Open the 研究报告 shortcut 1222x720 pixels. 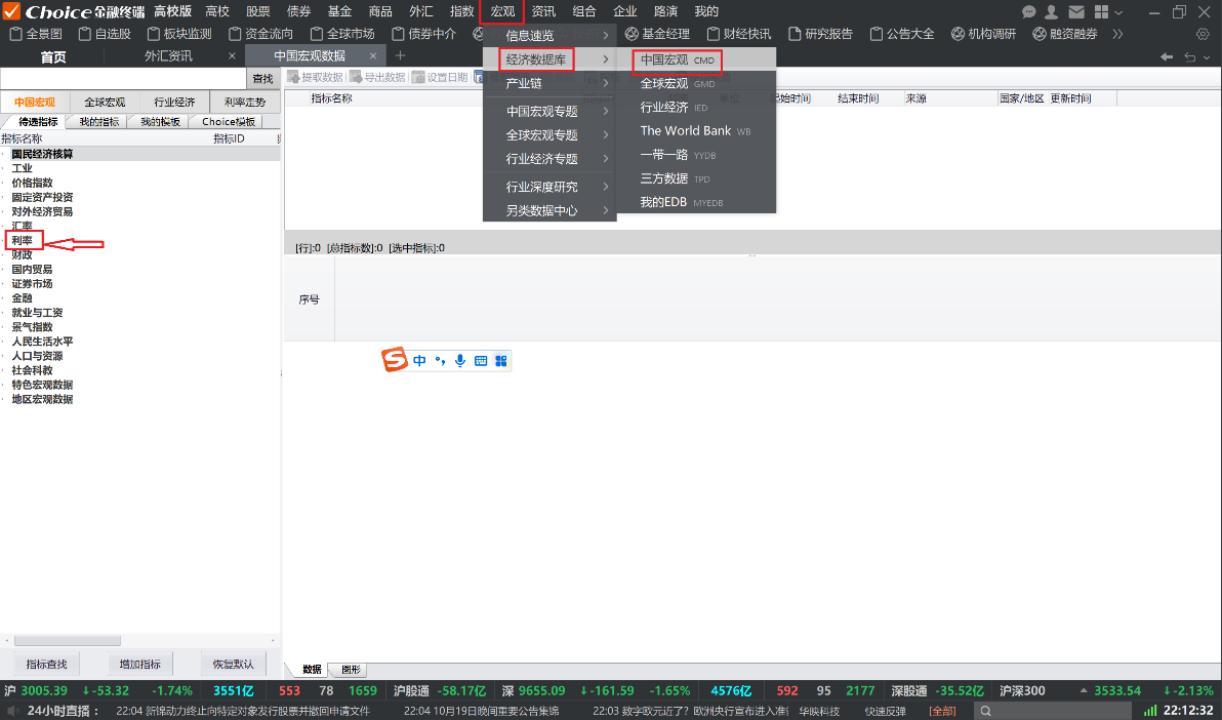tap(820, 34)
